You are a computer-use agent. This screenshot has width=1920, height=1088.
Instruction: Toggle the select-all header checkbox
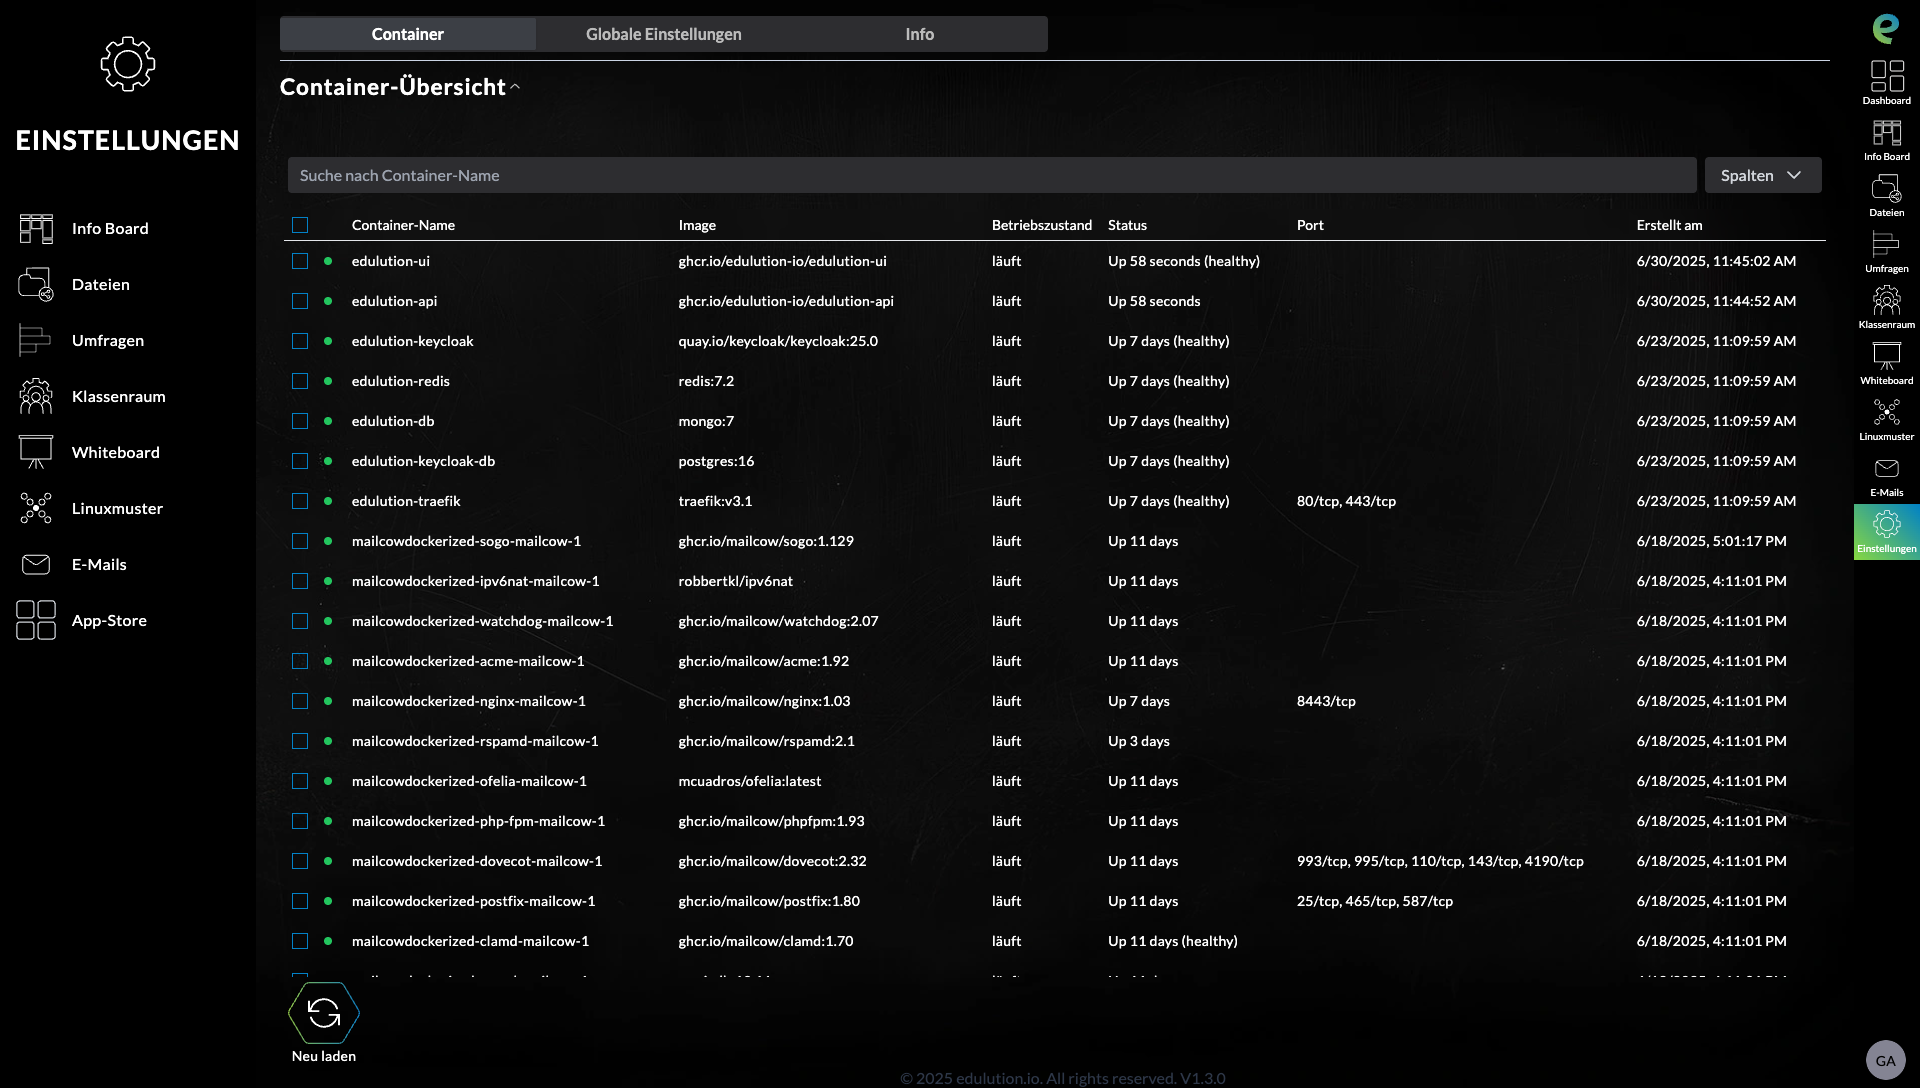(x=300, y=225)
